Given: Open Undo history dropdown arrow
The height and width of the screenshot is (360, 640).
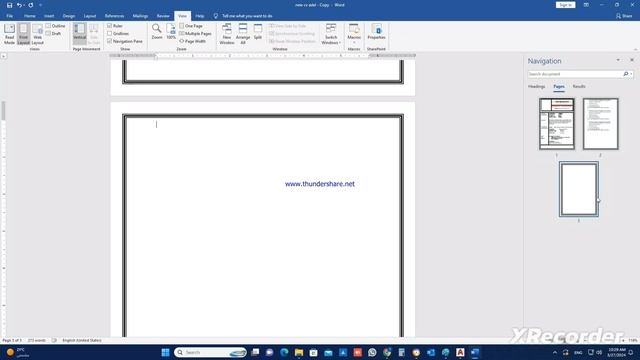Looking at the screenshot, I should tap(24, 5).
